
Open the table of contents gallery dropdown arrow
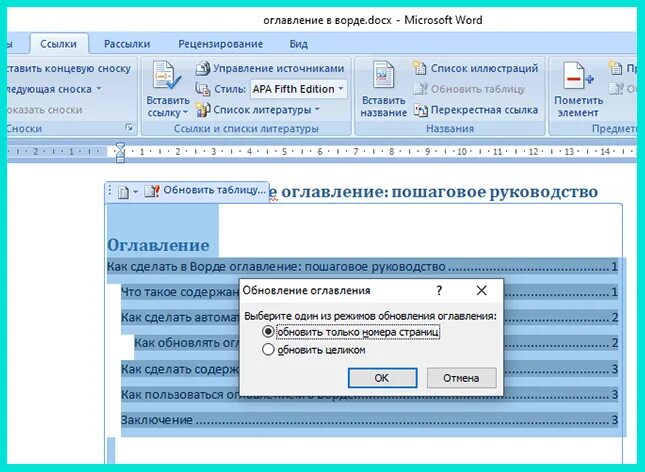[x=135, y=192]
